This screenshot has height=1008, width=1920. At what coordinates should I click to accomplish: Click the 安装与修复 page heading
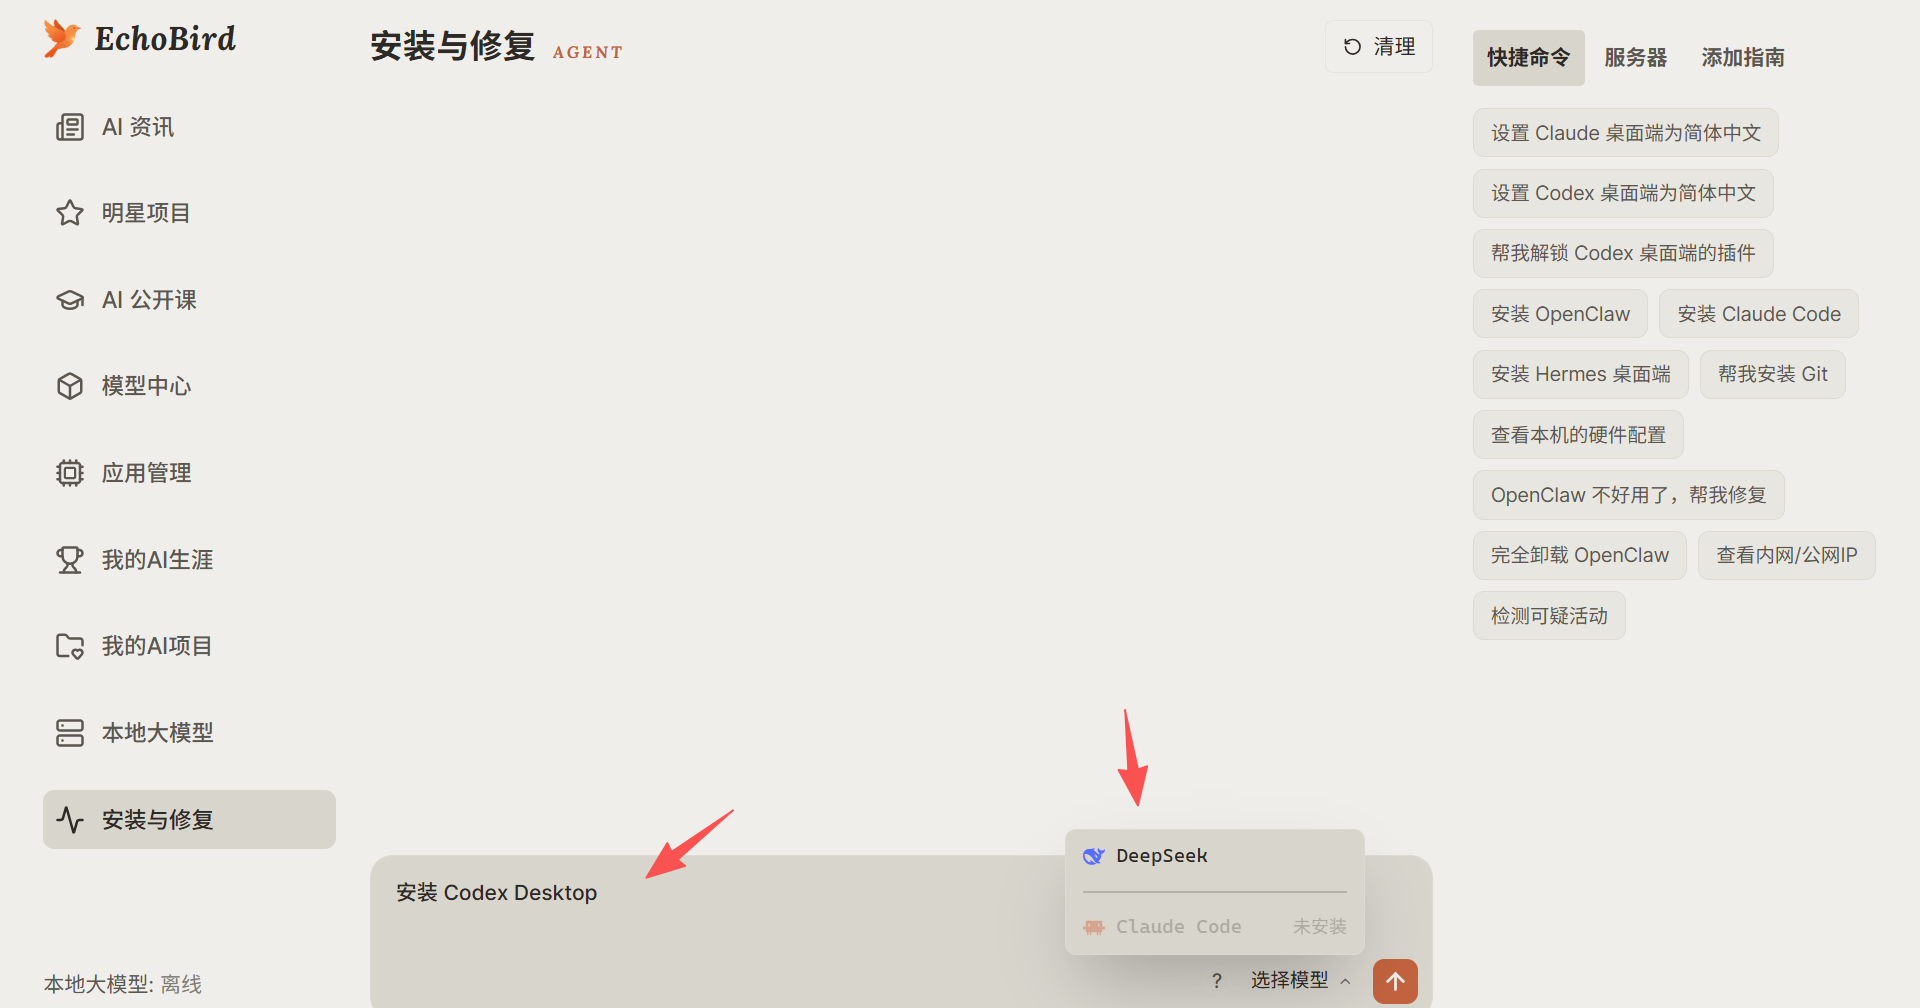click(x=452, y=47)
